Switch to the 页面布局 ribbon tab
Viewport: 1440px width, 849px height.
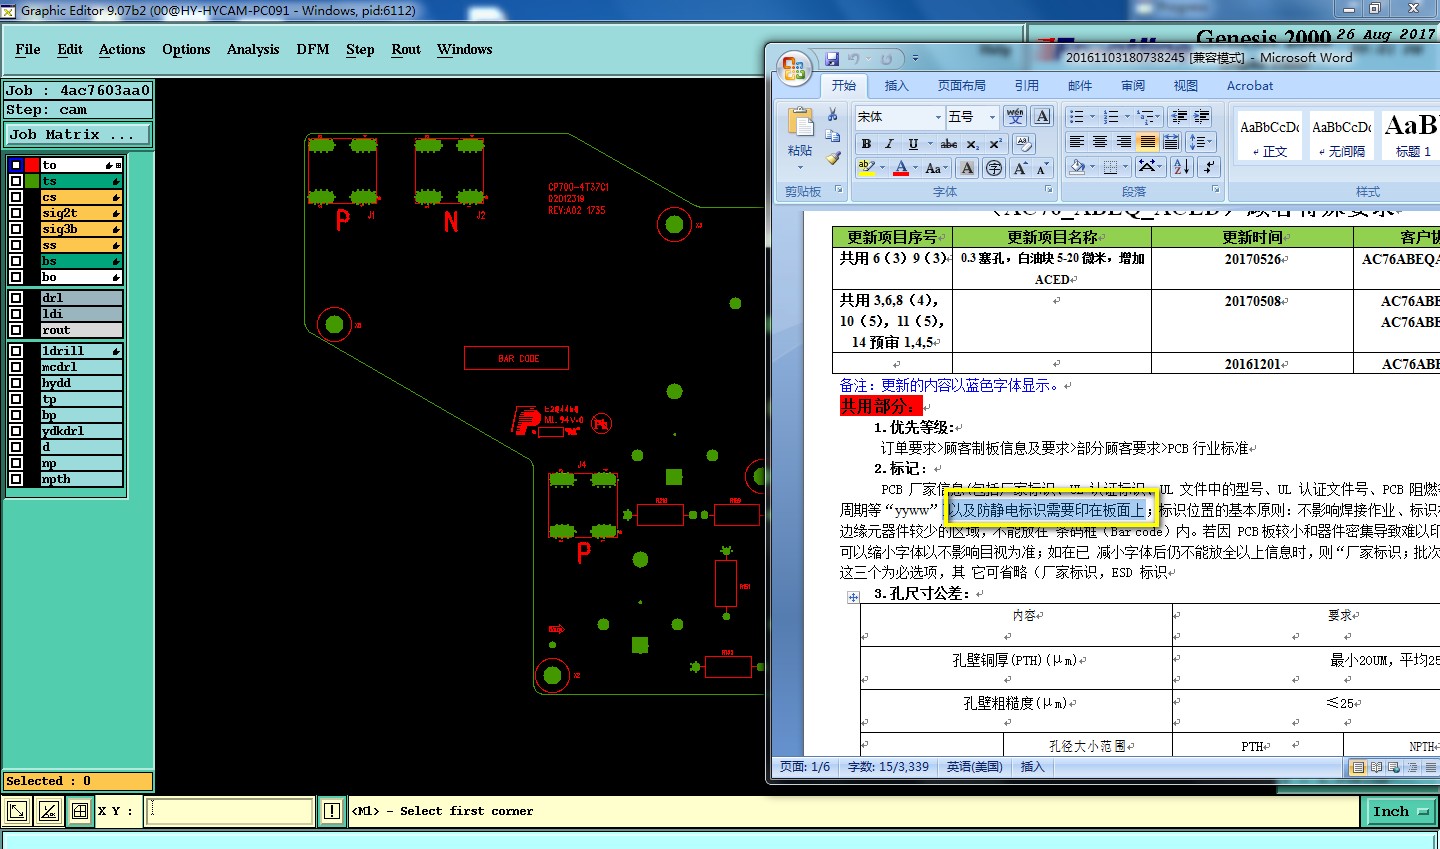tap(961, 86)
